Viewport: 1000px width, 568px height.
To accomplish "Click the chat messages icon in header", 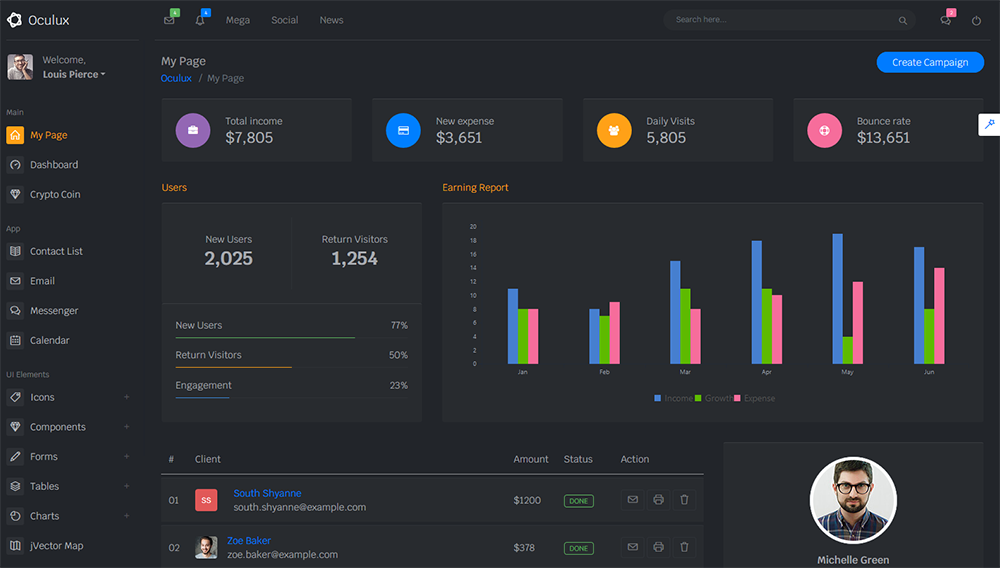I will coord(946,21).
